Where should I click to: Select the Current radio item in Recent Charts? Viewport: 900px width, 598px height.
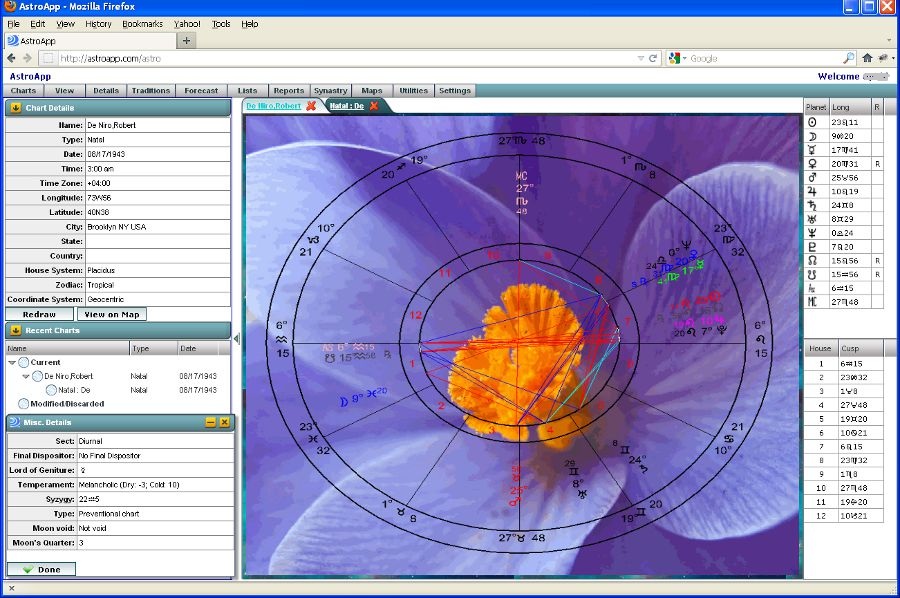24,362
